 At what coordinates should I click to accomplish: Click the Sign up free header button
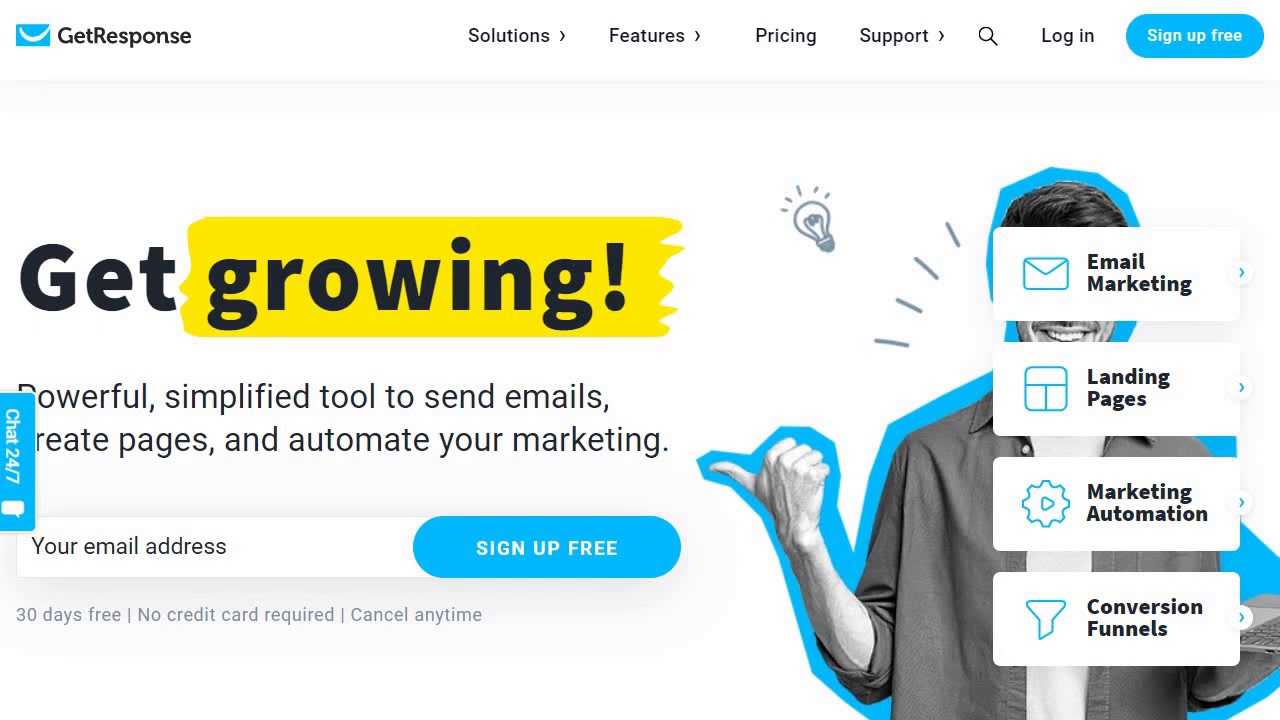coord(1194,36)
